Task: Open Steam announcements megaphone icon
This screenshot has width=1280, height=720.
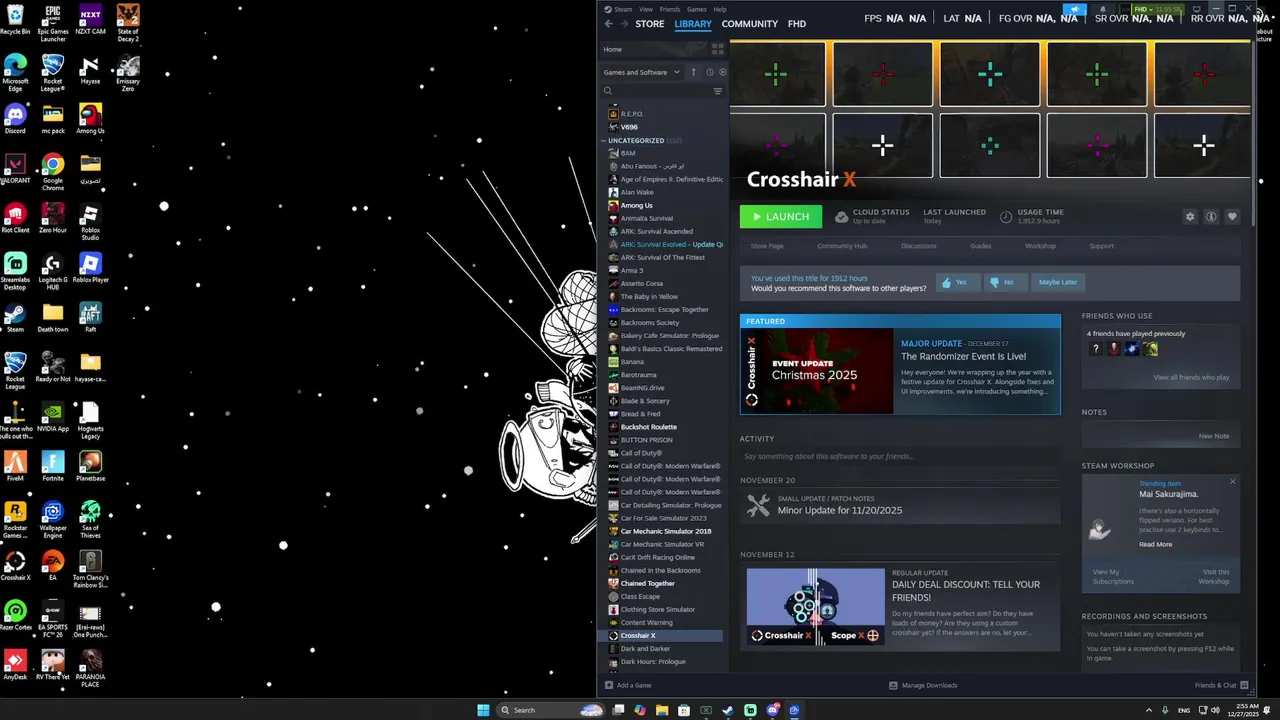Action: [x=1076, y=9]
